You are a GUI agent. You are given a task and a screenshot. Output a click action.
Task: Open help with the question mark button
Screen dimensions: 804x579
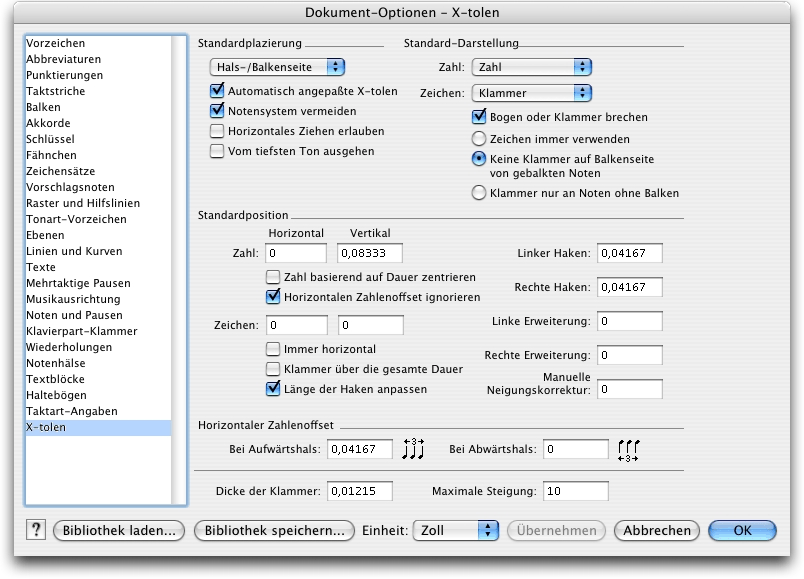(36, 530)
